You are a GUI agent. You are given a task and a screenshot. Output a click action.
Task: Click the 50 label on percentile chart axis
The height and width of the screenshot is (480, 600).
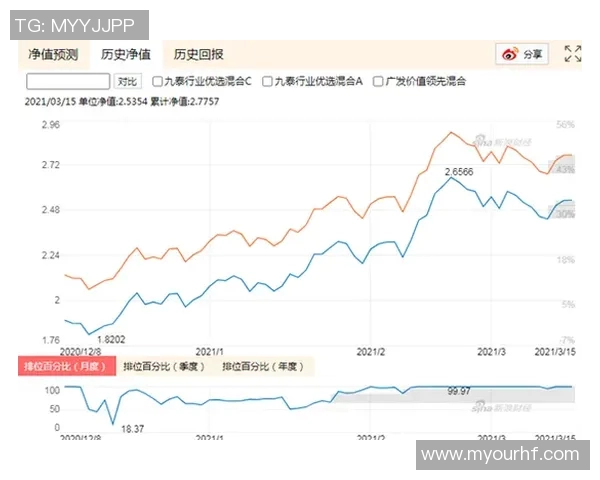(55, 409)
